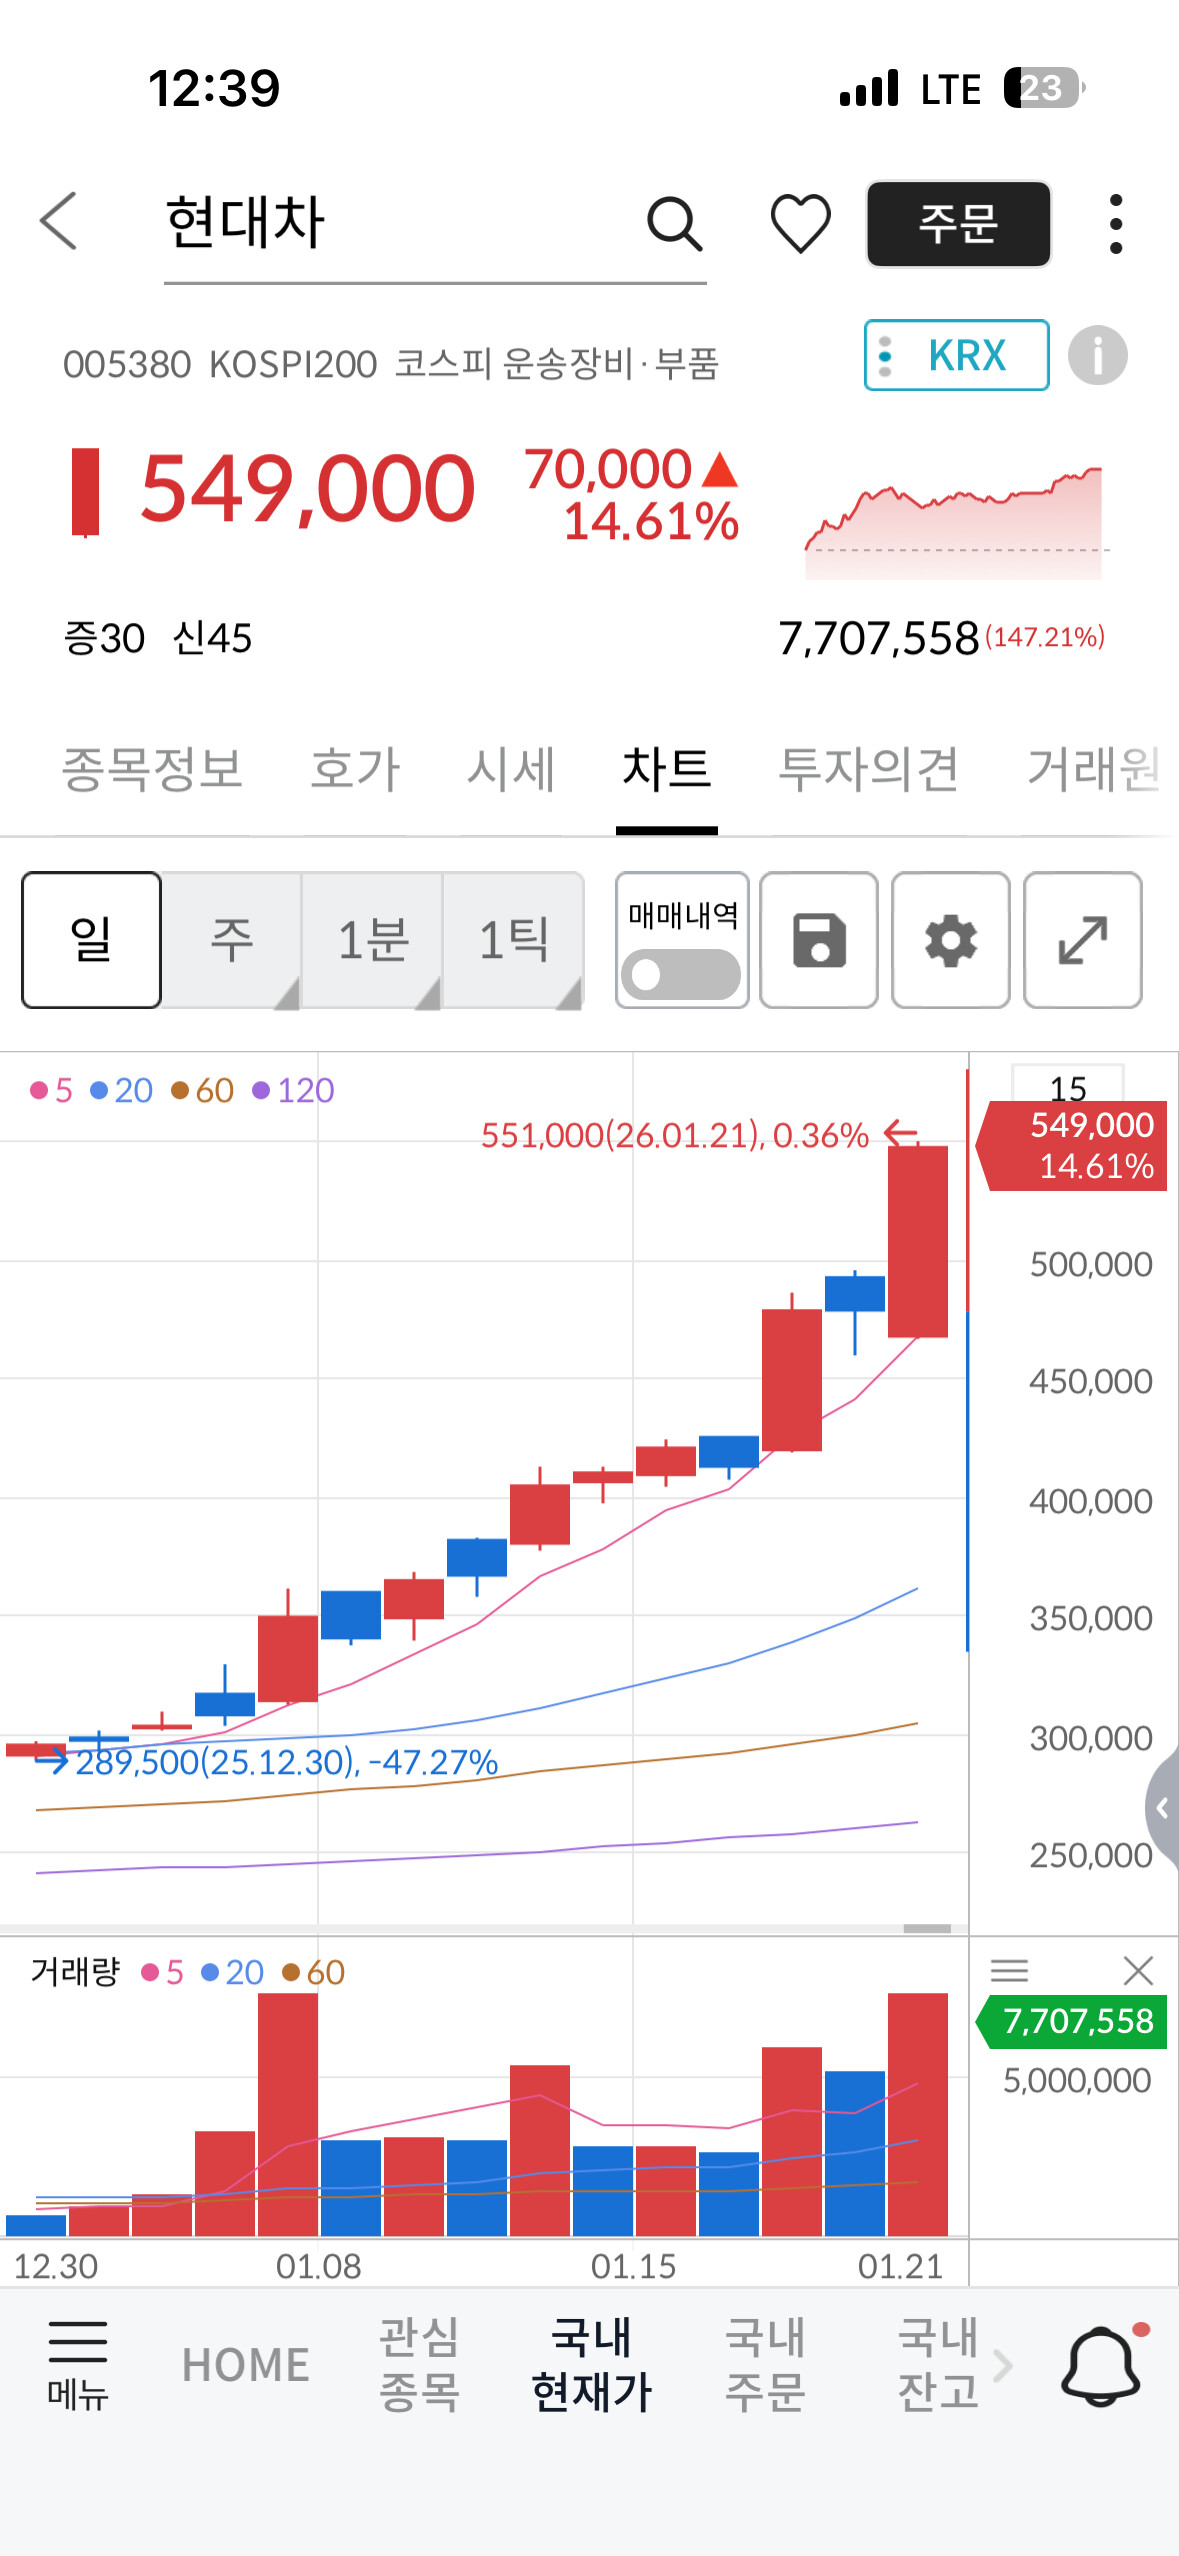
Task: Tap the 코스피 운송장비·부품 sector label
Action: pyautogui.click(x=557, y=364)
